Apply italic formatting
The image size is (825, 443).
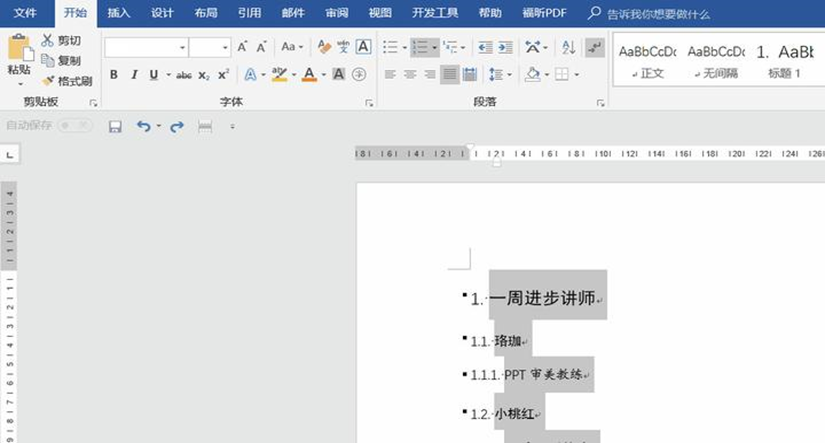tap(134, 75)
